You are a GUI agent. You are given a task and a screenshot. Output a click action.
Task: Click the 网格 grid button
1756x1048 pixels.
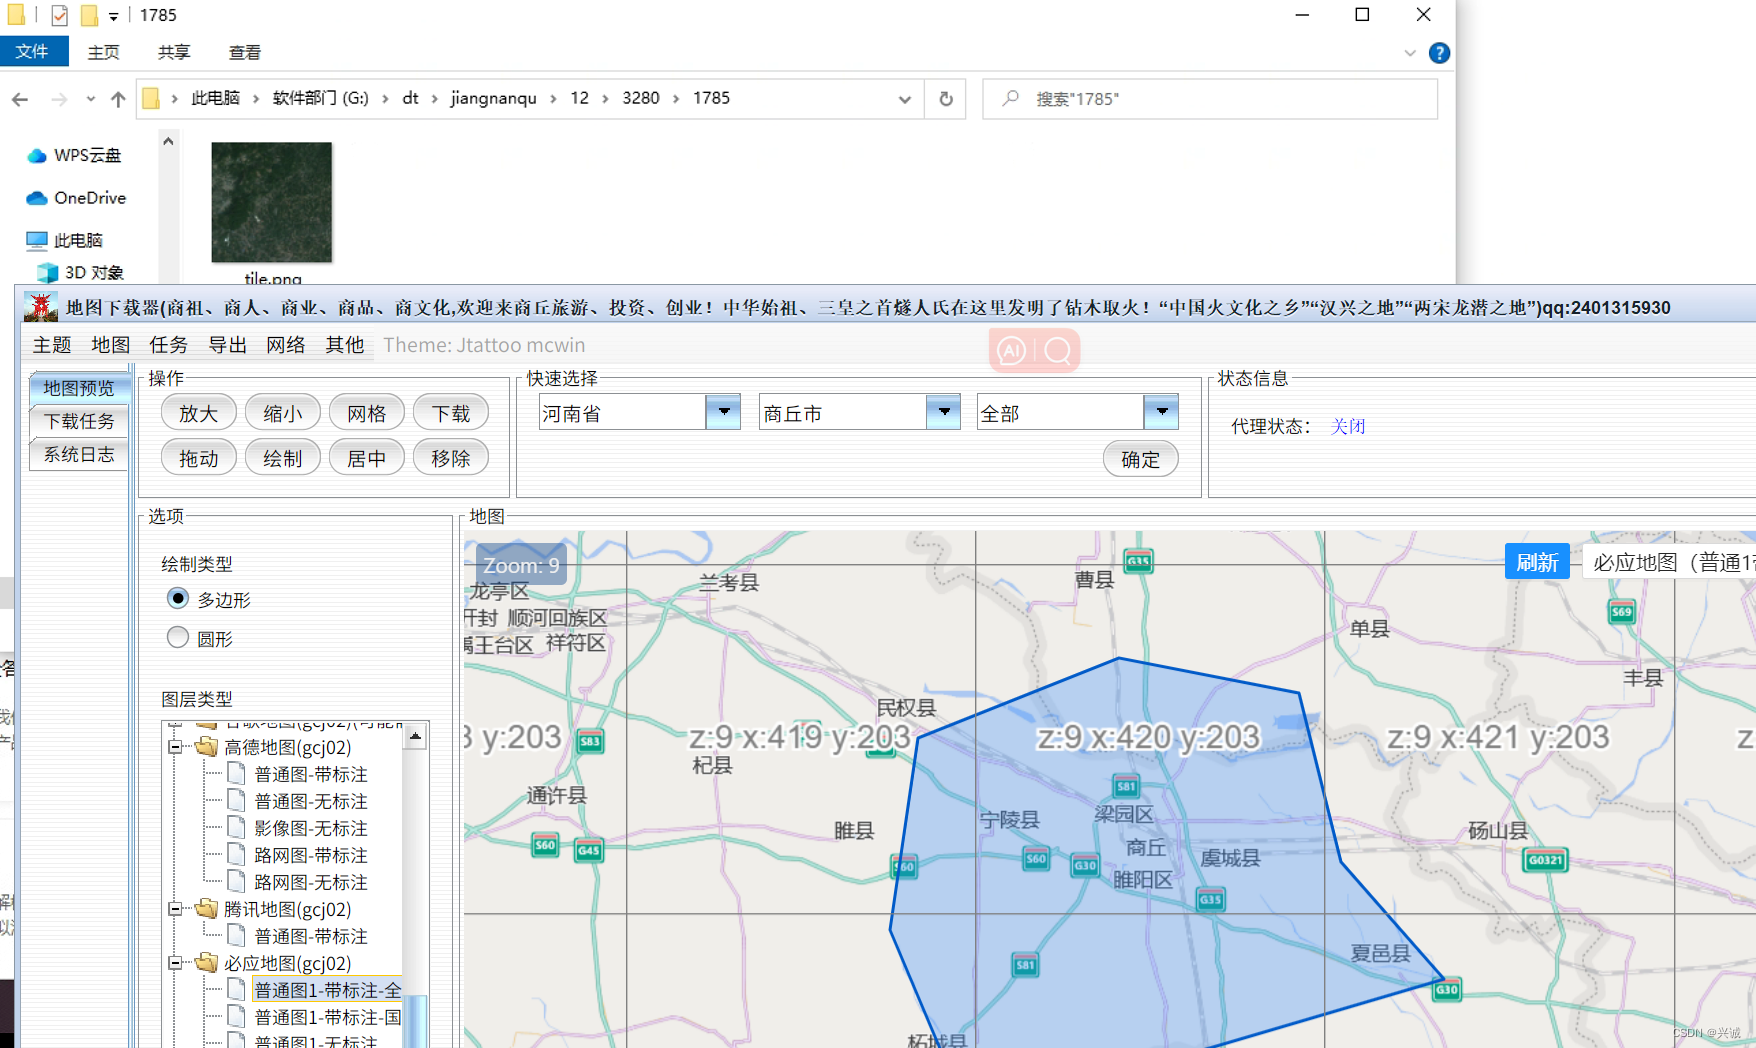[367, 413]
